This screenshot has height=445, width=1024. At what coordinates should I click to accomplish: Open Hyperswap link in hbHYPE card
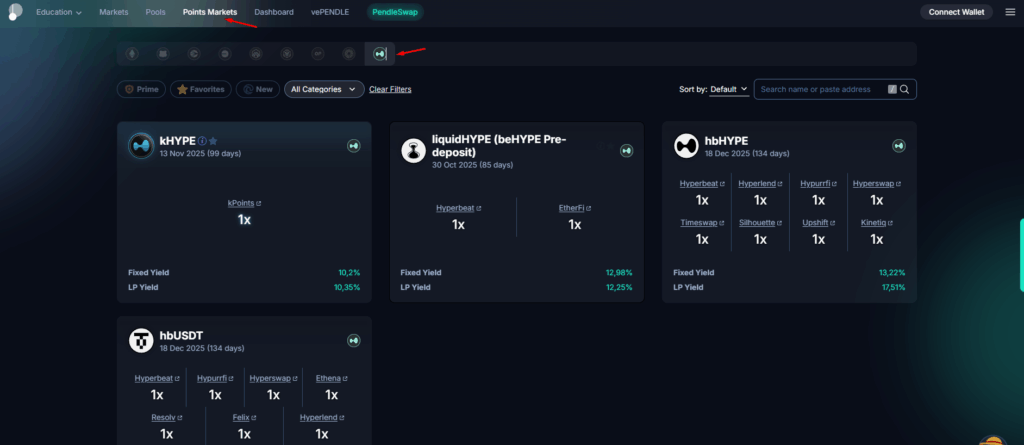(873, 184)
